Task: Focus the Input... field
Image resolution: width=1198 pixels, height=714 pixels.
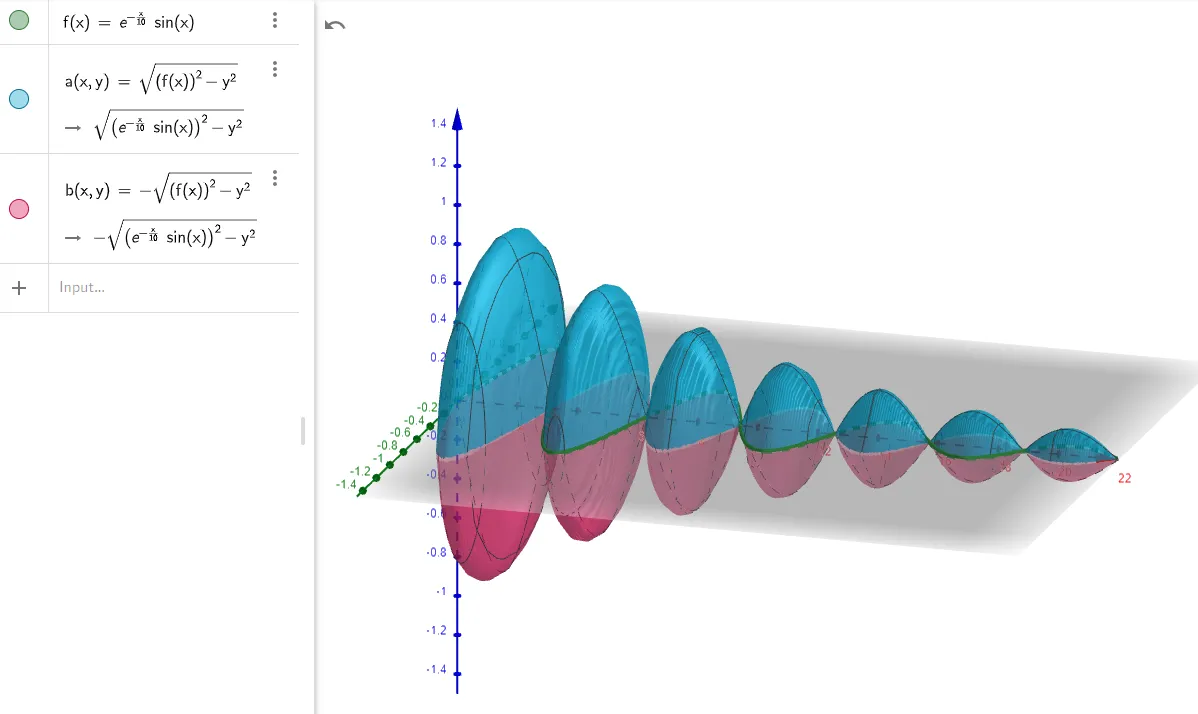Action: coord(173,288)
